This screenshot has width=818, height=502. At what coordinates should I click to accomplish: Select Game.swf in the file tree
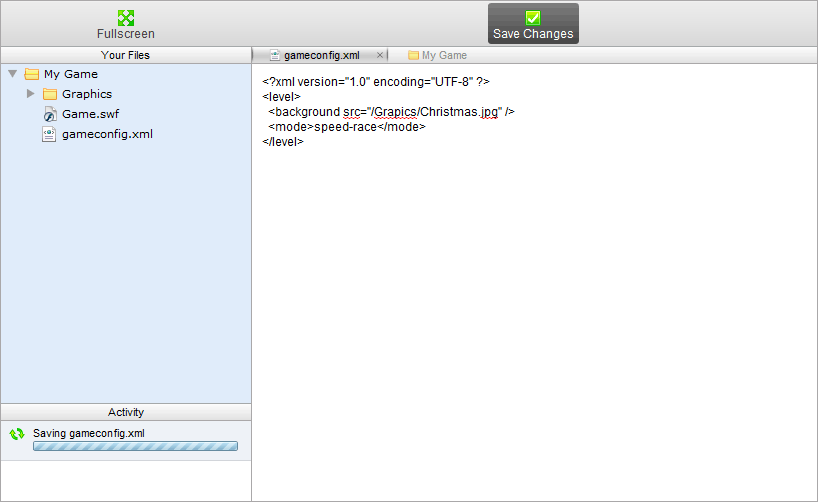pos(90,114)
